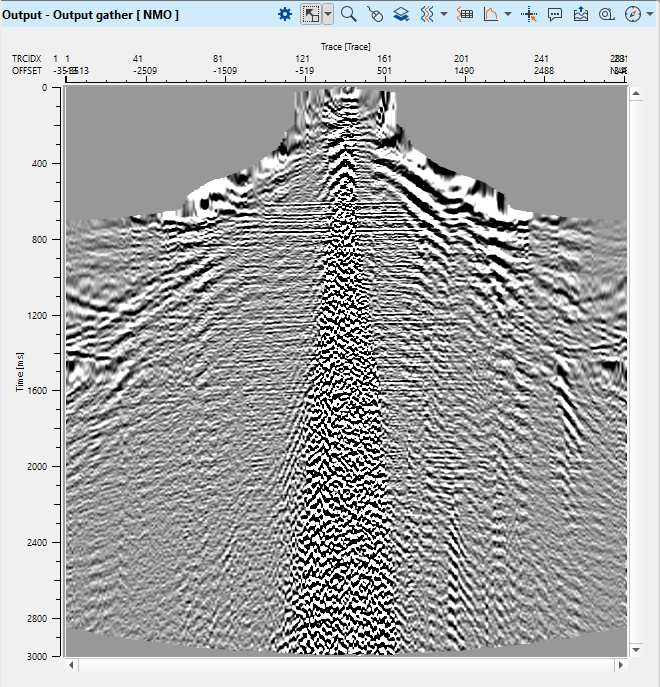660x687 pixels.
Task: Click the wiggle trace display icon
Action: pos(426,14)
